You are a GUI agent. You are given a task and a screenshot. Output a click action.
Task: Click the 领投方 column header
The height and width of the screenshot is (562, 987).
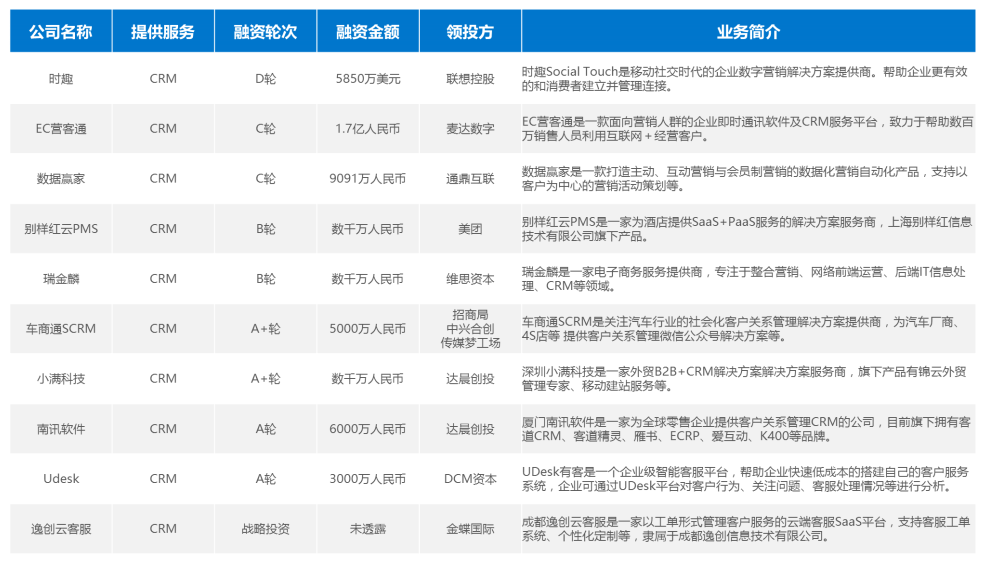[470, 32]
